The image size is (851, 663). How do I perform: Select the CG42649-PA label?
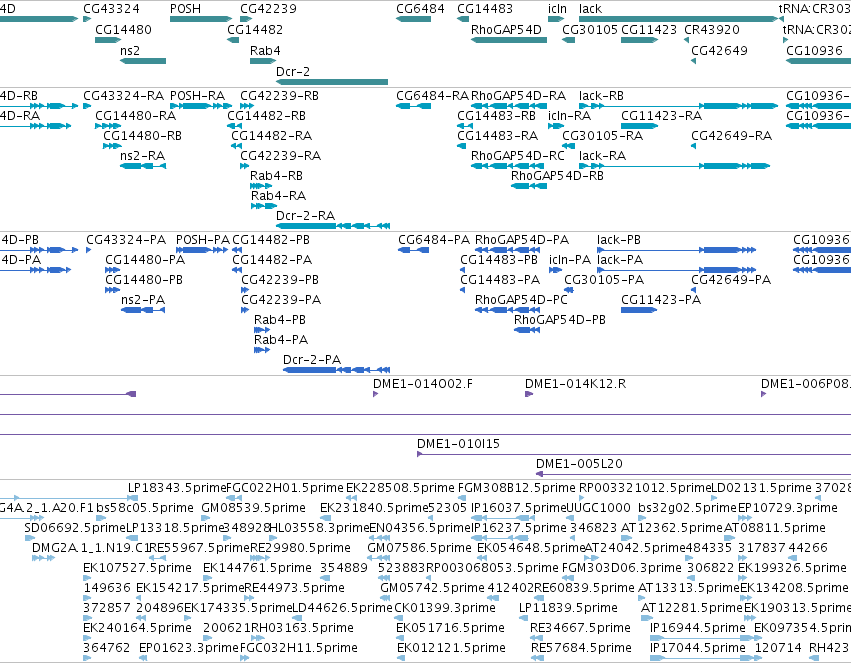tap(731, 279)
